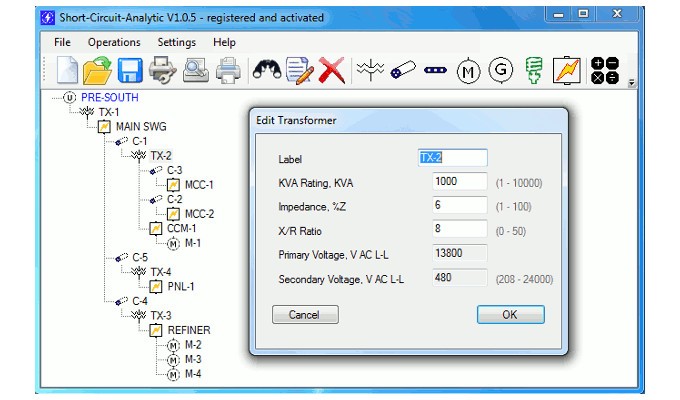Run calculation using calculator icon

pyautogui.click(x=605, y=70)
